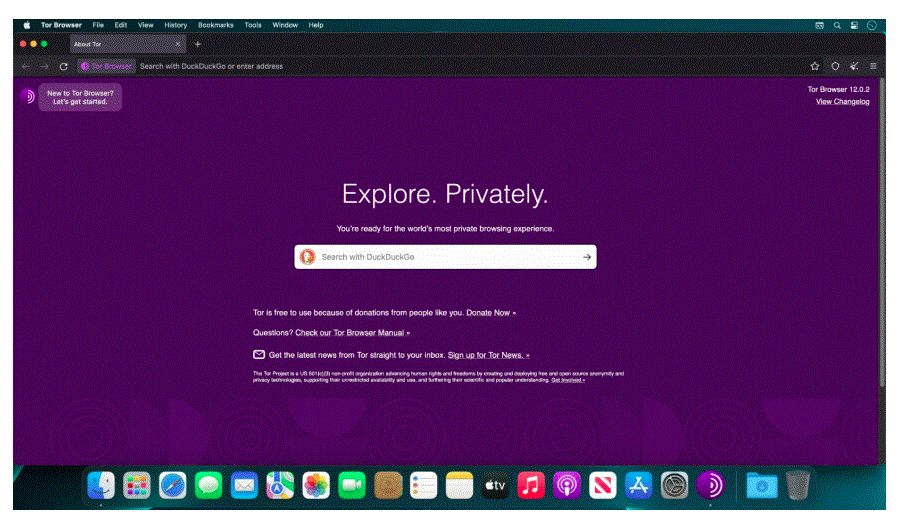This screenshot has width=901, height=526.
Task: Open the File menu
Action: pyautogui.click(x=98, y=25)
